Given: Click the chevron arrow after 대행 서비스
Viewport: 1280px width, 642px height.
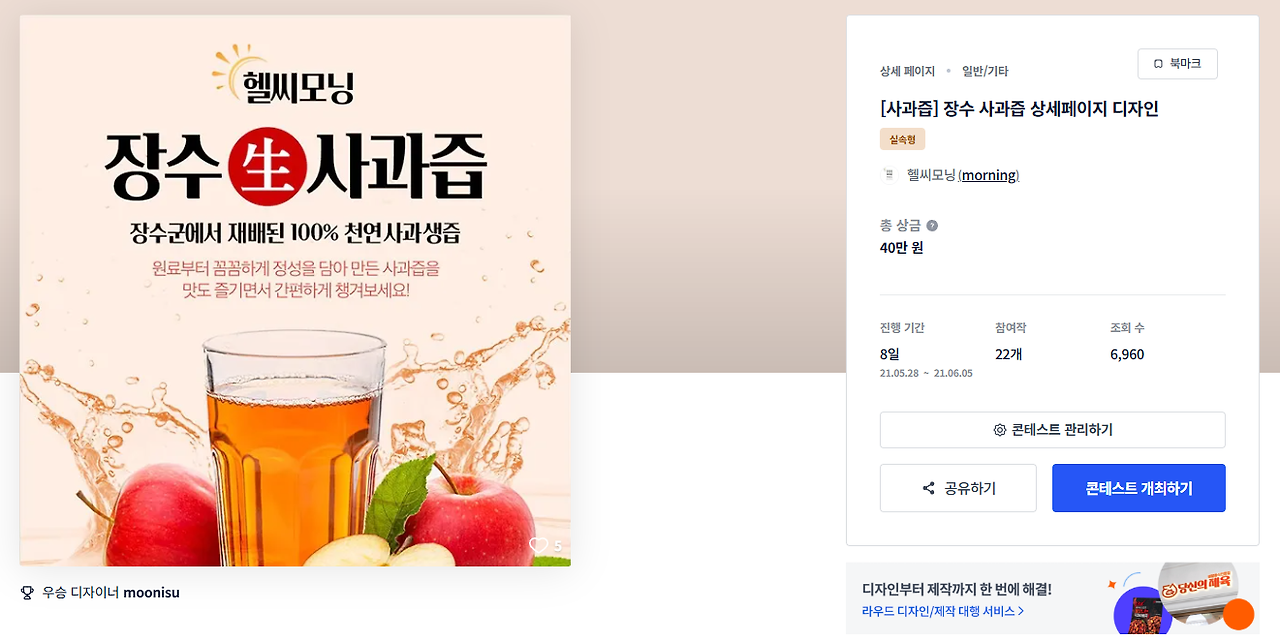Looking at the screenshot, I should tap(1020, 611).
